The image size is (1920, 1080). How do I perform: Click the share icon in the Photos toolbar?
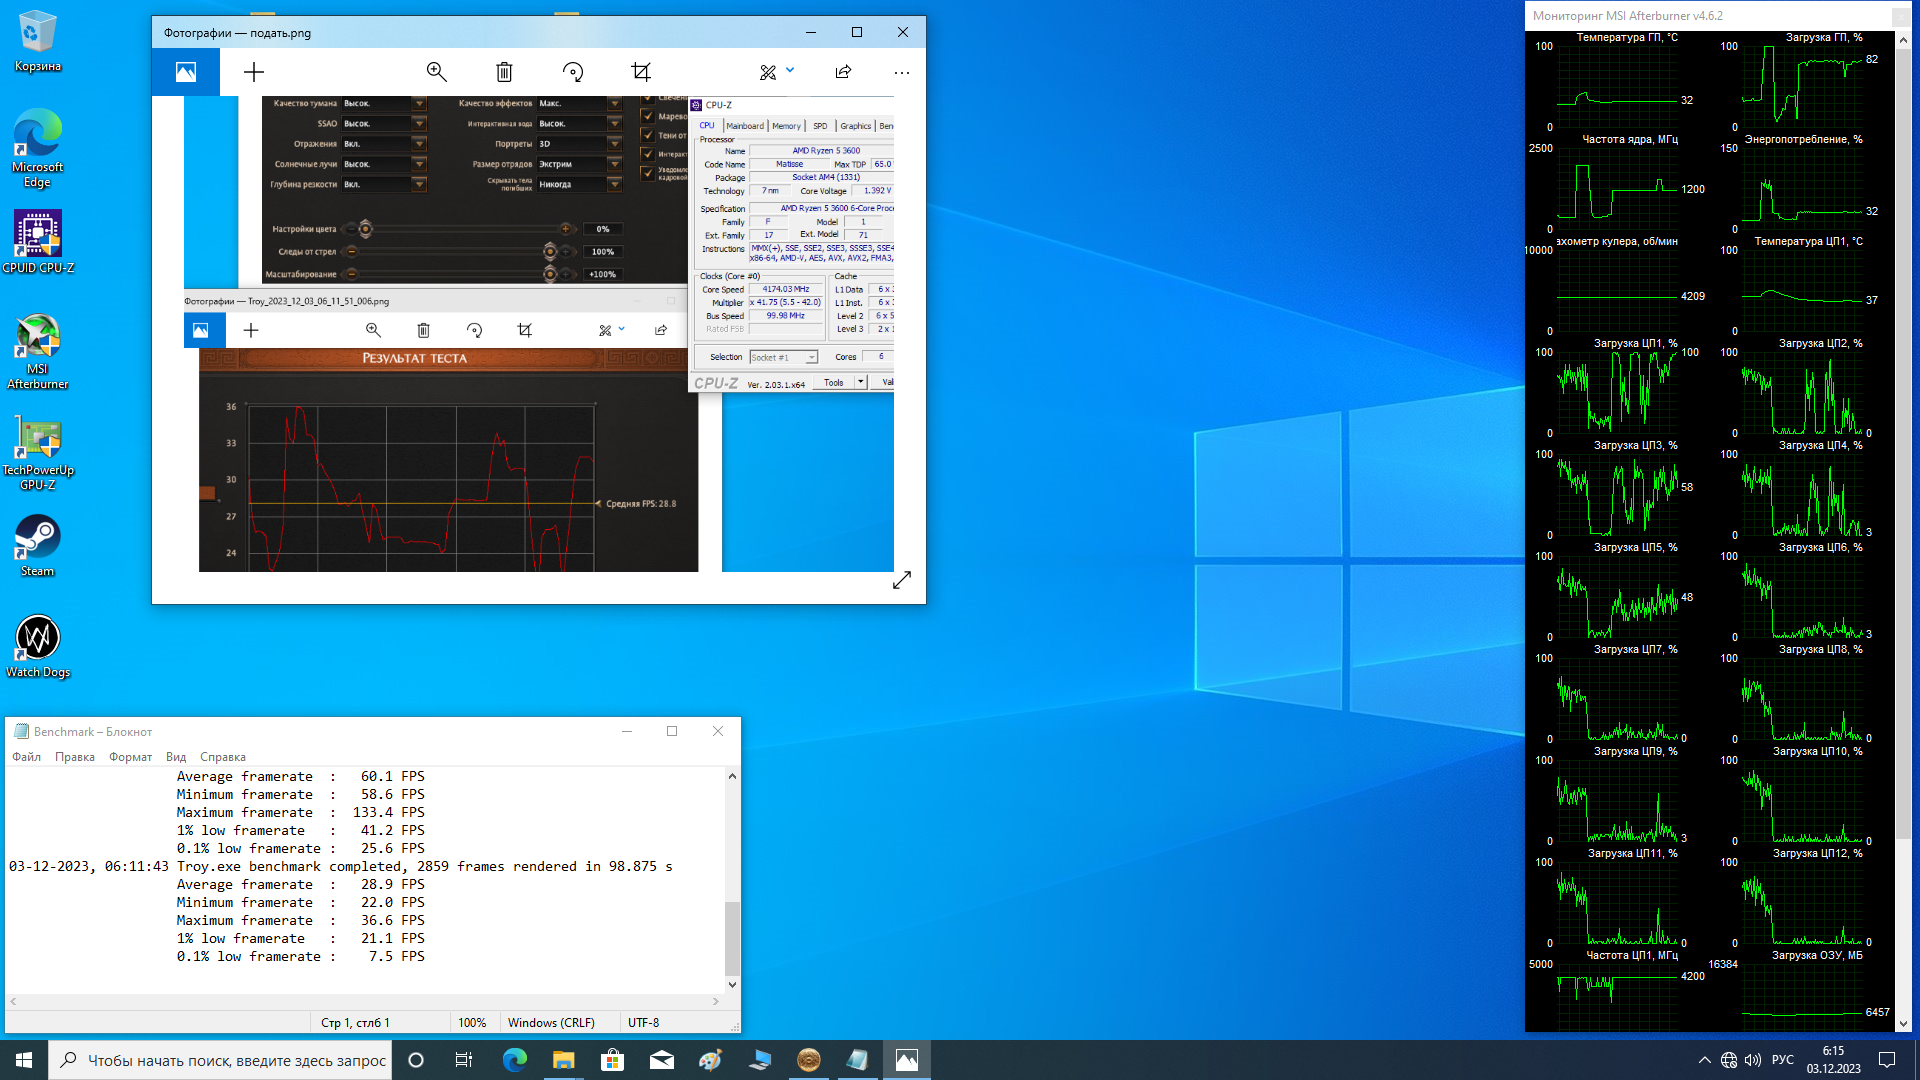[x=843, y=72]
